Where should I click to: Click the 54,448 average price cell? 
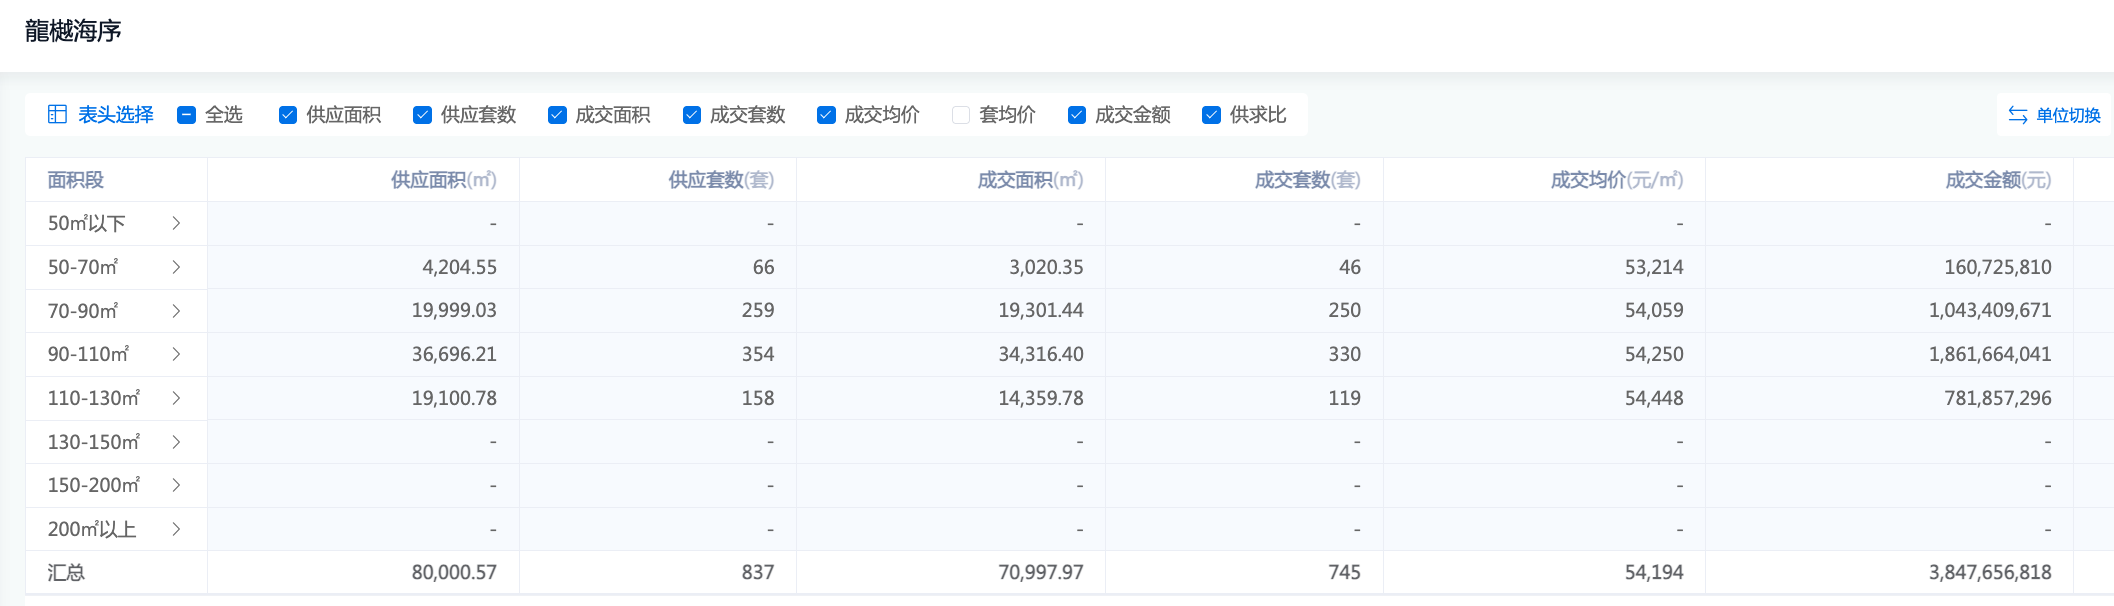click(x=1654, y=398)
